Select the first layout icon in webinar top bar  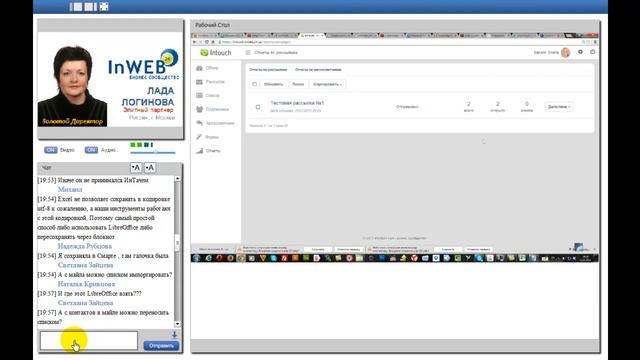click(76, 7)
